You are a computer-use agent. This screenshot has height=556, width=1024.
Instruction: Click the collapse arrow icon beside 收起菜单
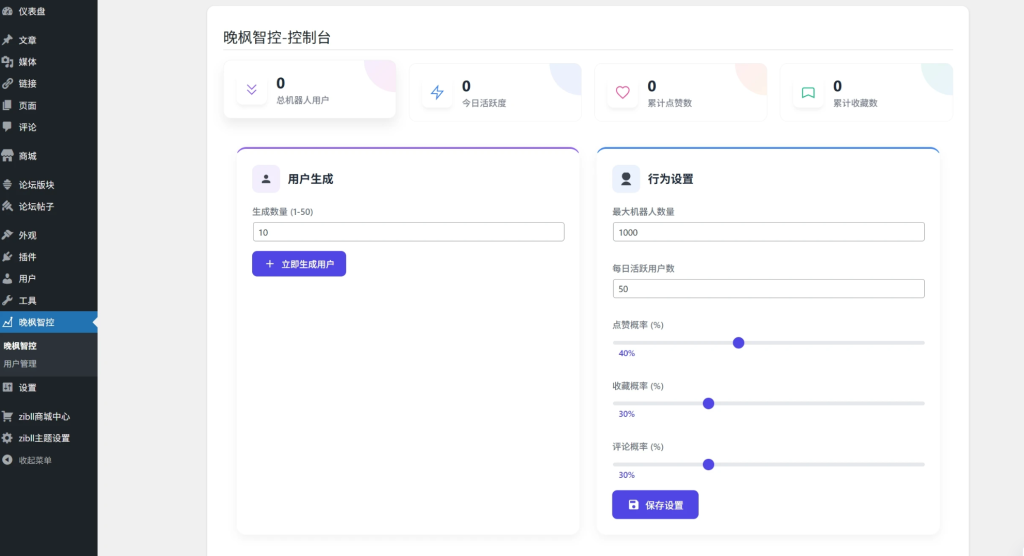pos(7,460)
